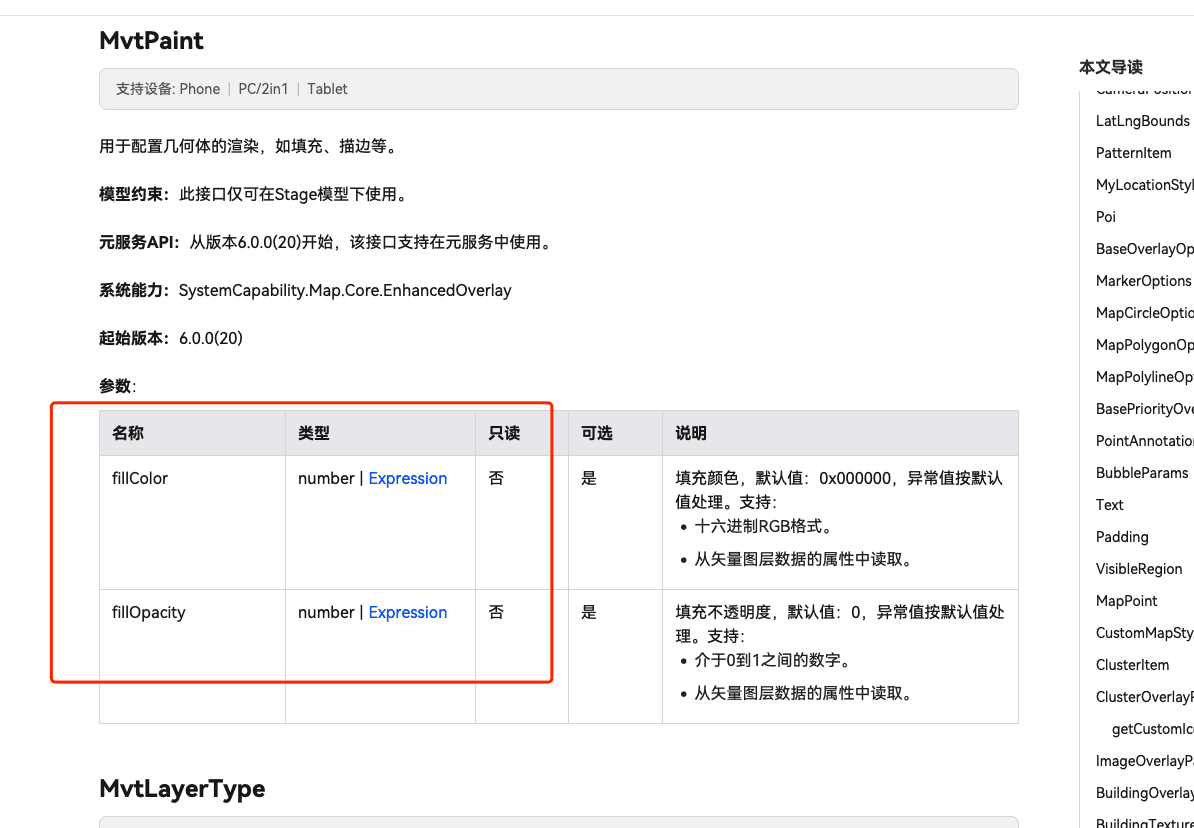This screenshot has height=828, width=1194.
Task: Select CustomMapStyle in the page outline
Action: click(x=1144, y=633)
